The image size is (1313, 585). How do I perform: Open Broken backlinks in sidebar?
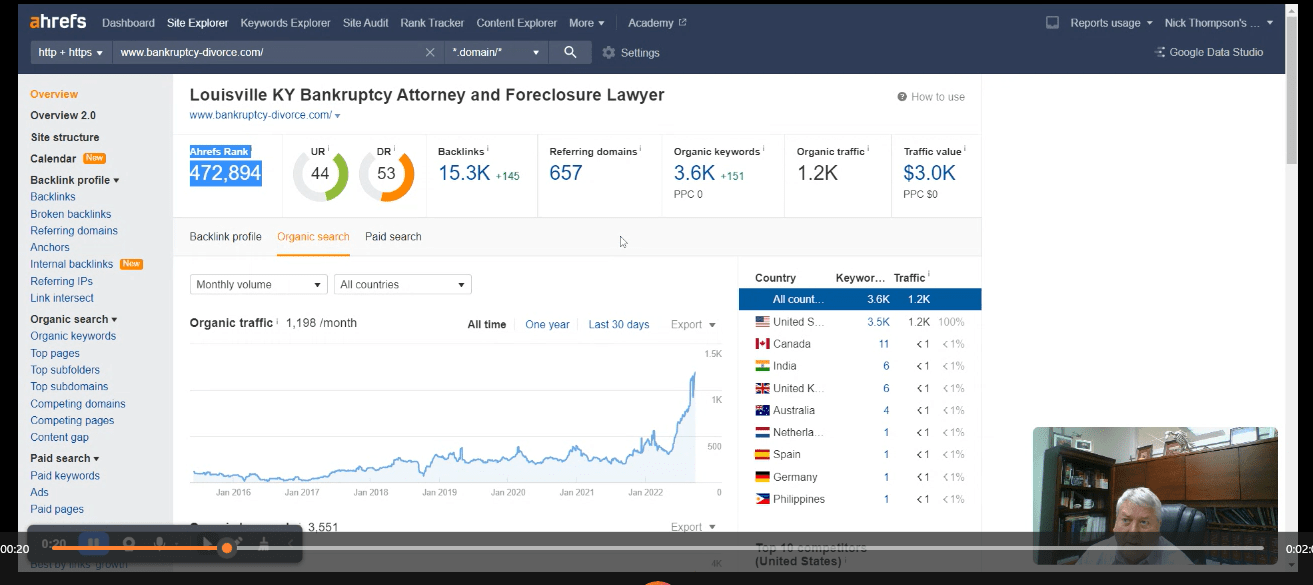coord(71,214)
